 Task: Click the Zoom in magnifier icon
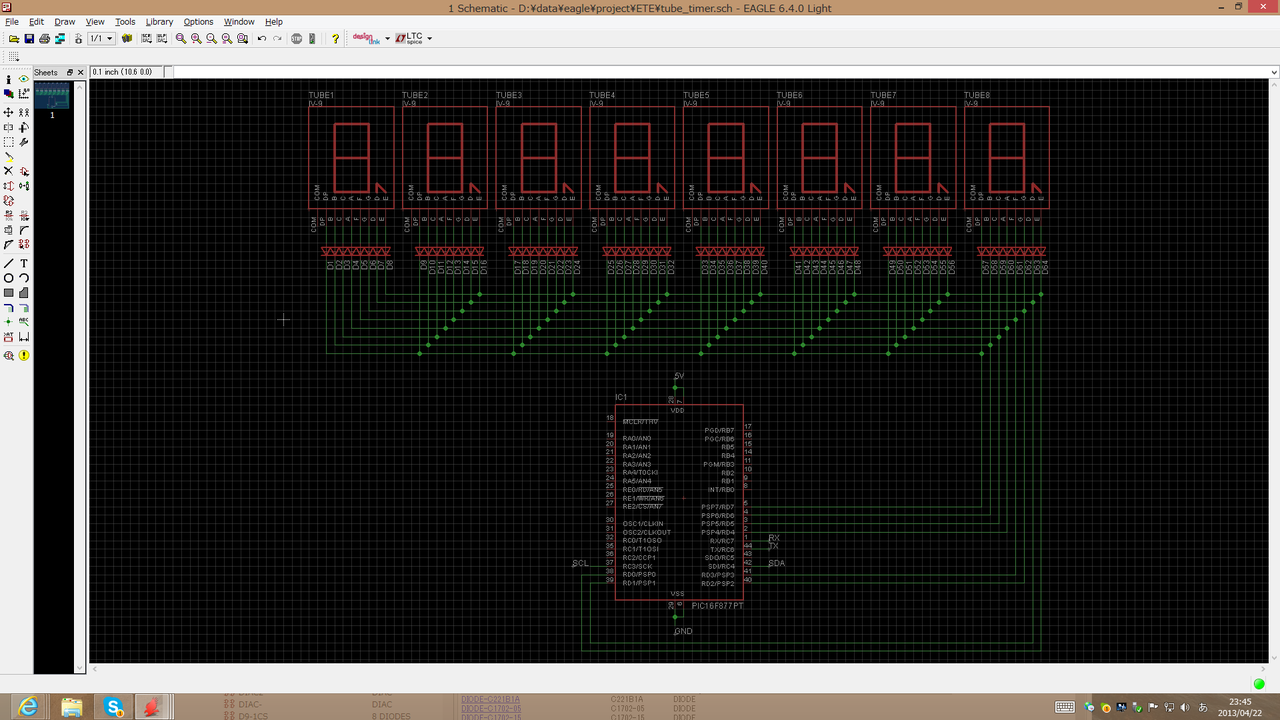(196, 39)
